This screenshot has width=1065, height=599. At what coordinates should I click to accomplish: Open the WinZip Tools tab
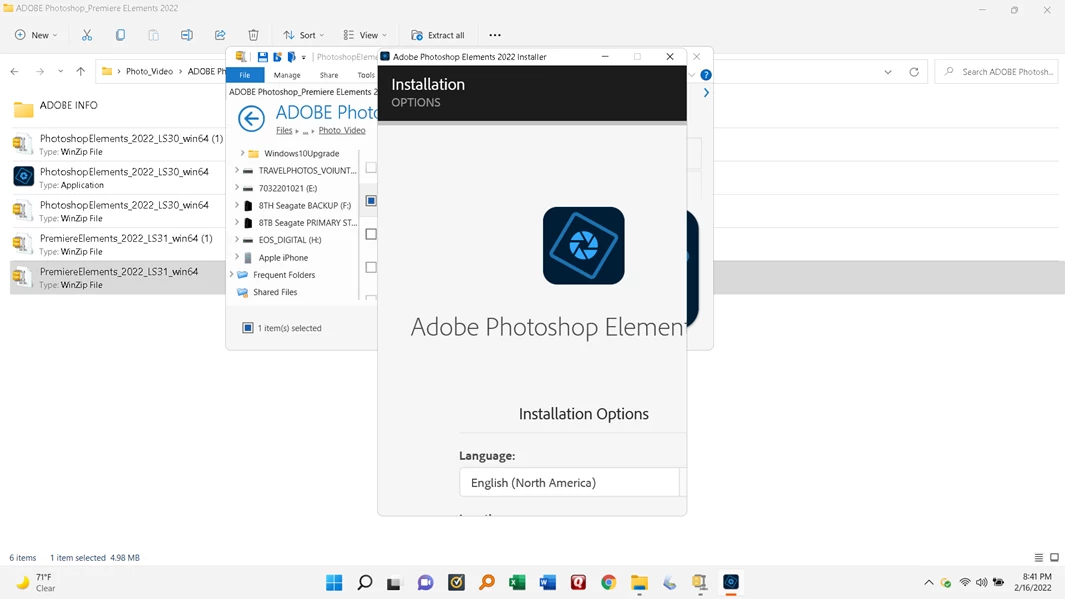pos(366,75)
